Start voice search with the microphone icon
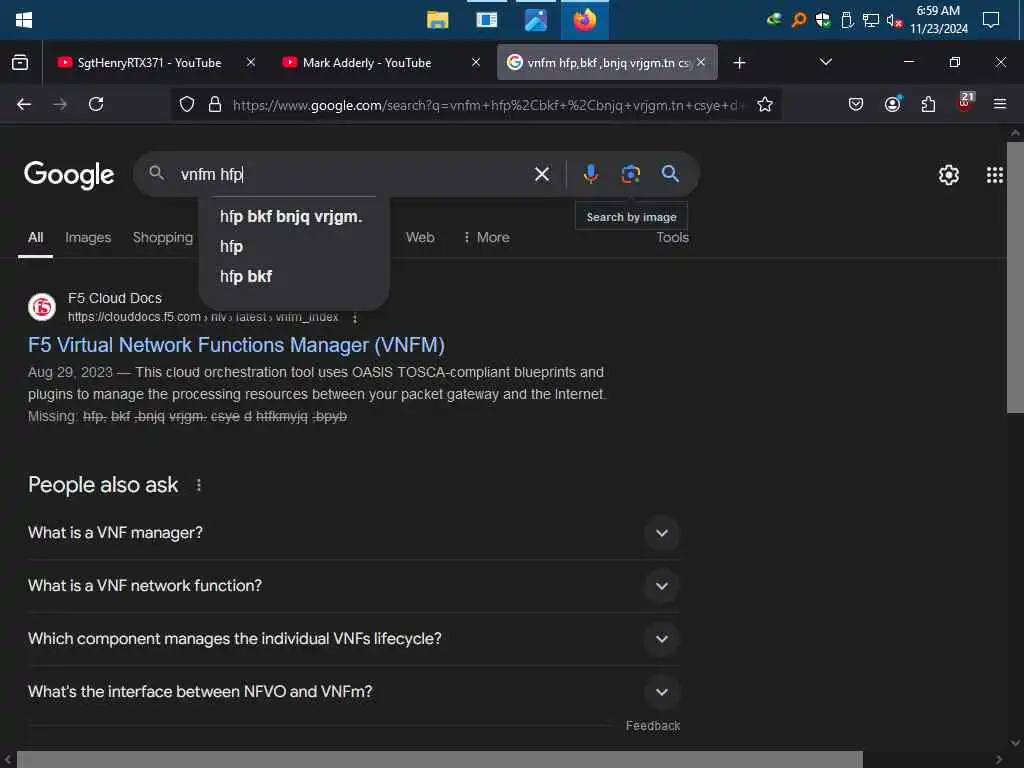 pyautogui.click(x=590, y=174)
